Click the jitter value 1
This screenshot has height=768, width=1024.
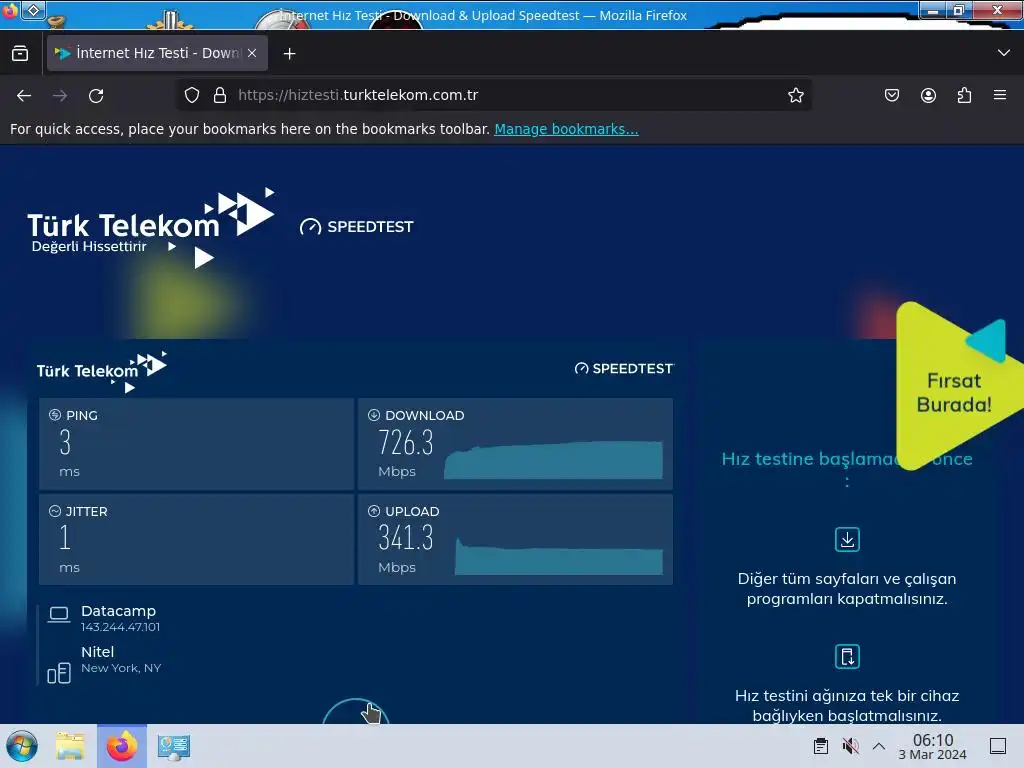(x=64, y=538)
